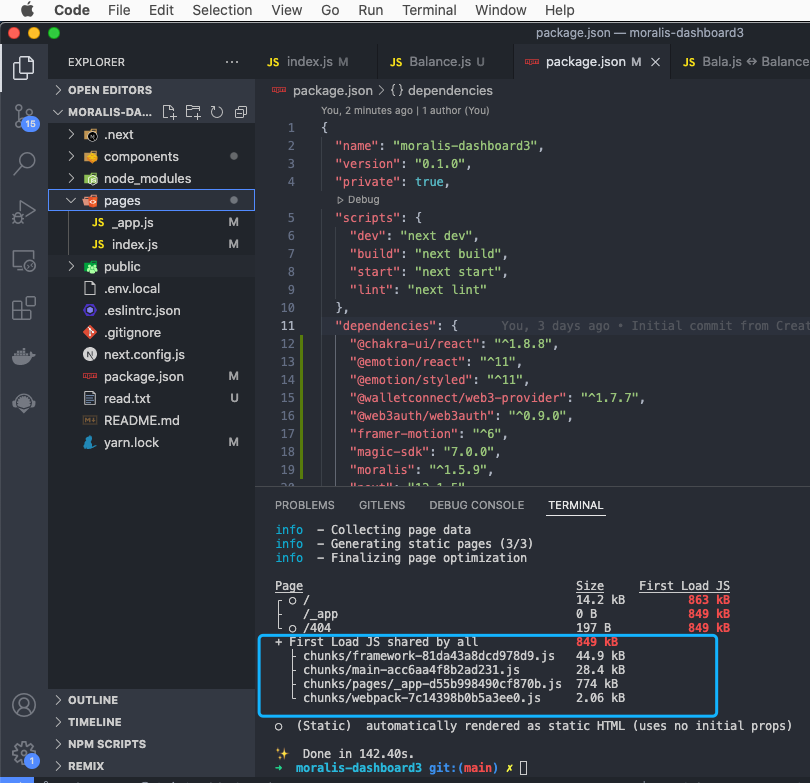The height and width of the screenshot is (783, 810).
Task: Click the Debug code lens above scripts
Action: 358,199
